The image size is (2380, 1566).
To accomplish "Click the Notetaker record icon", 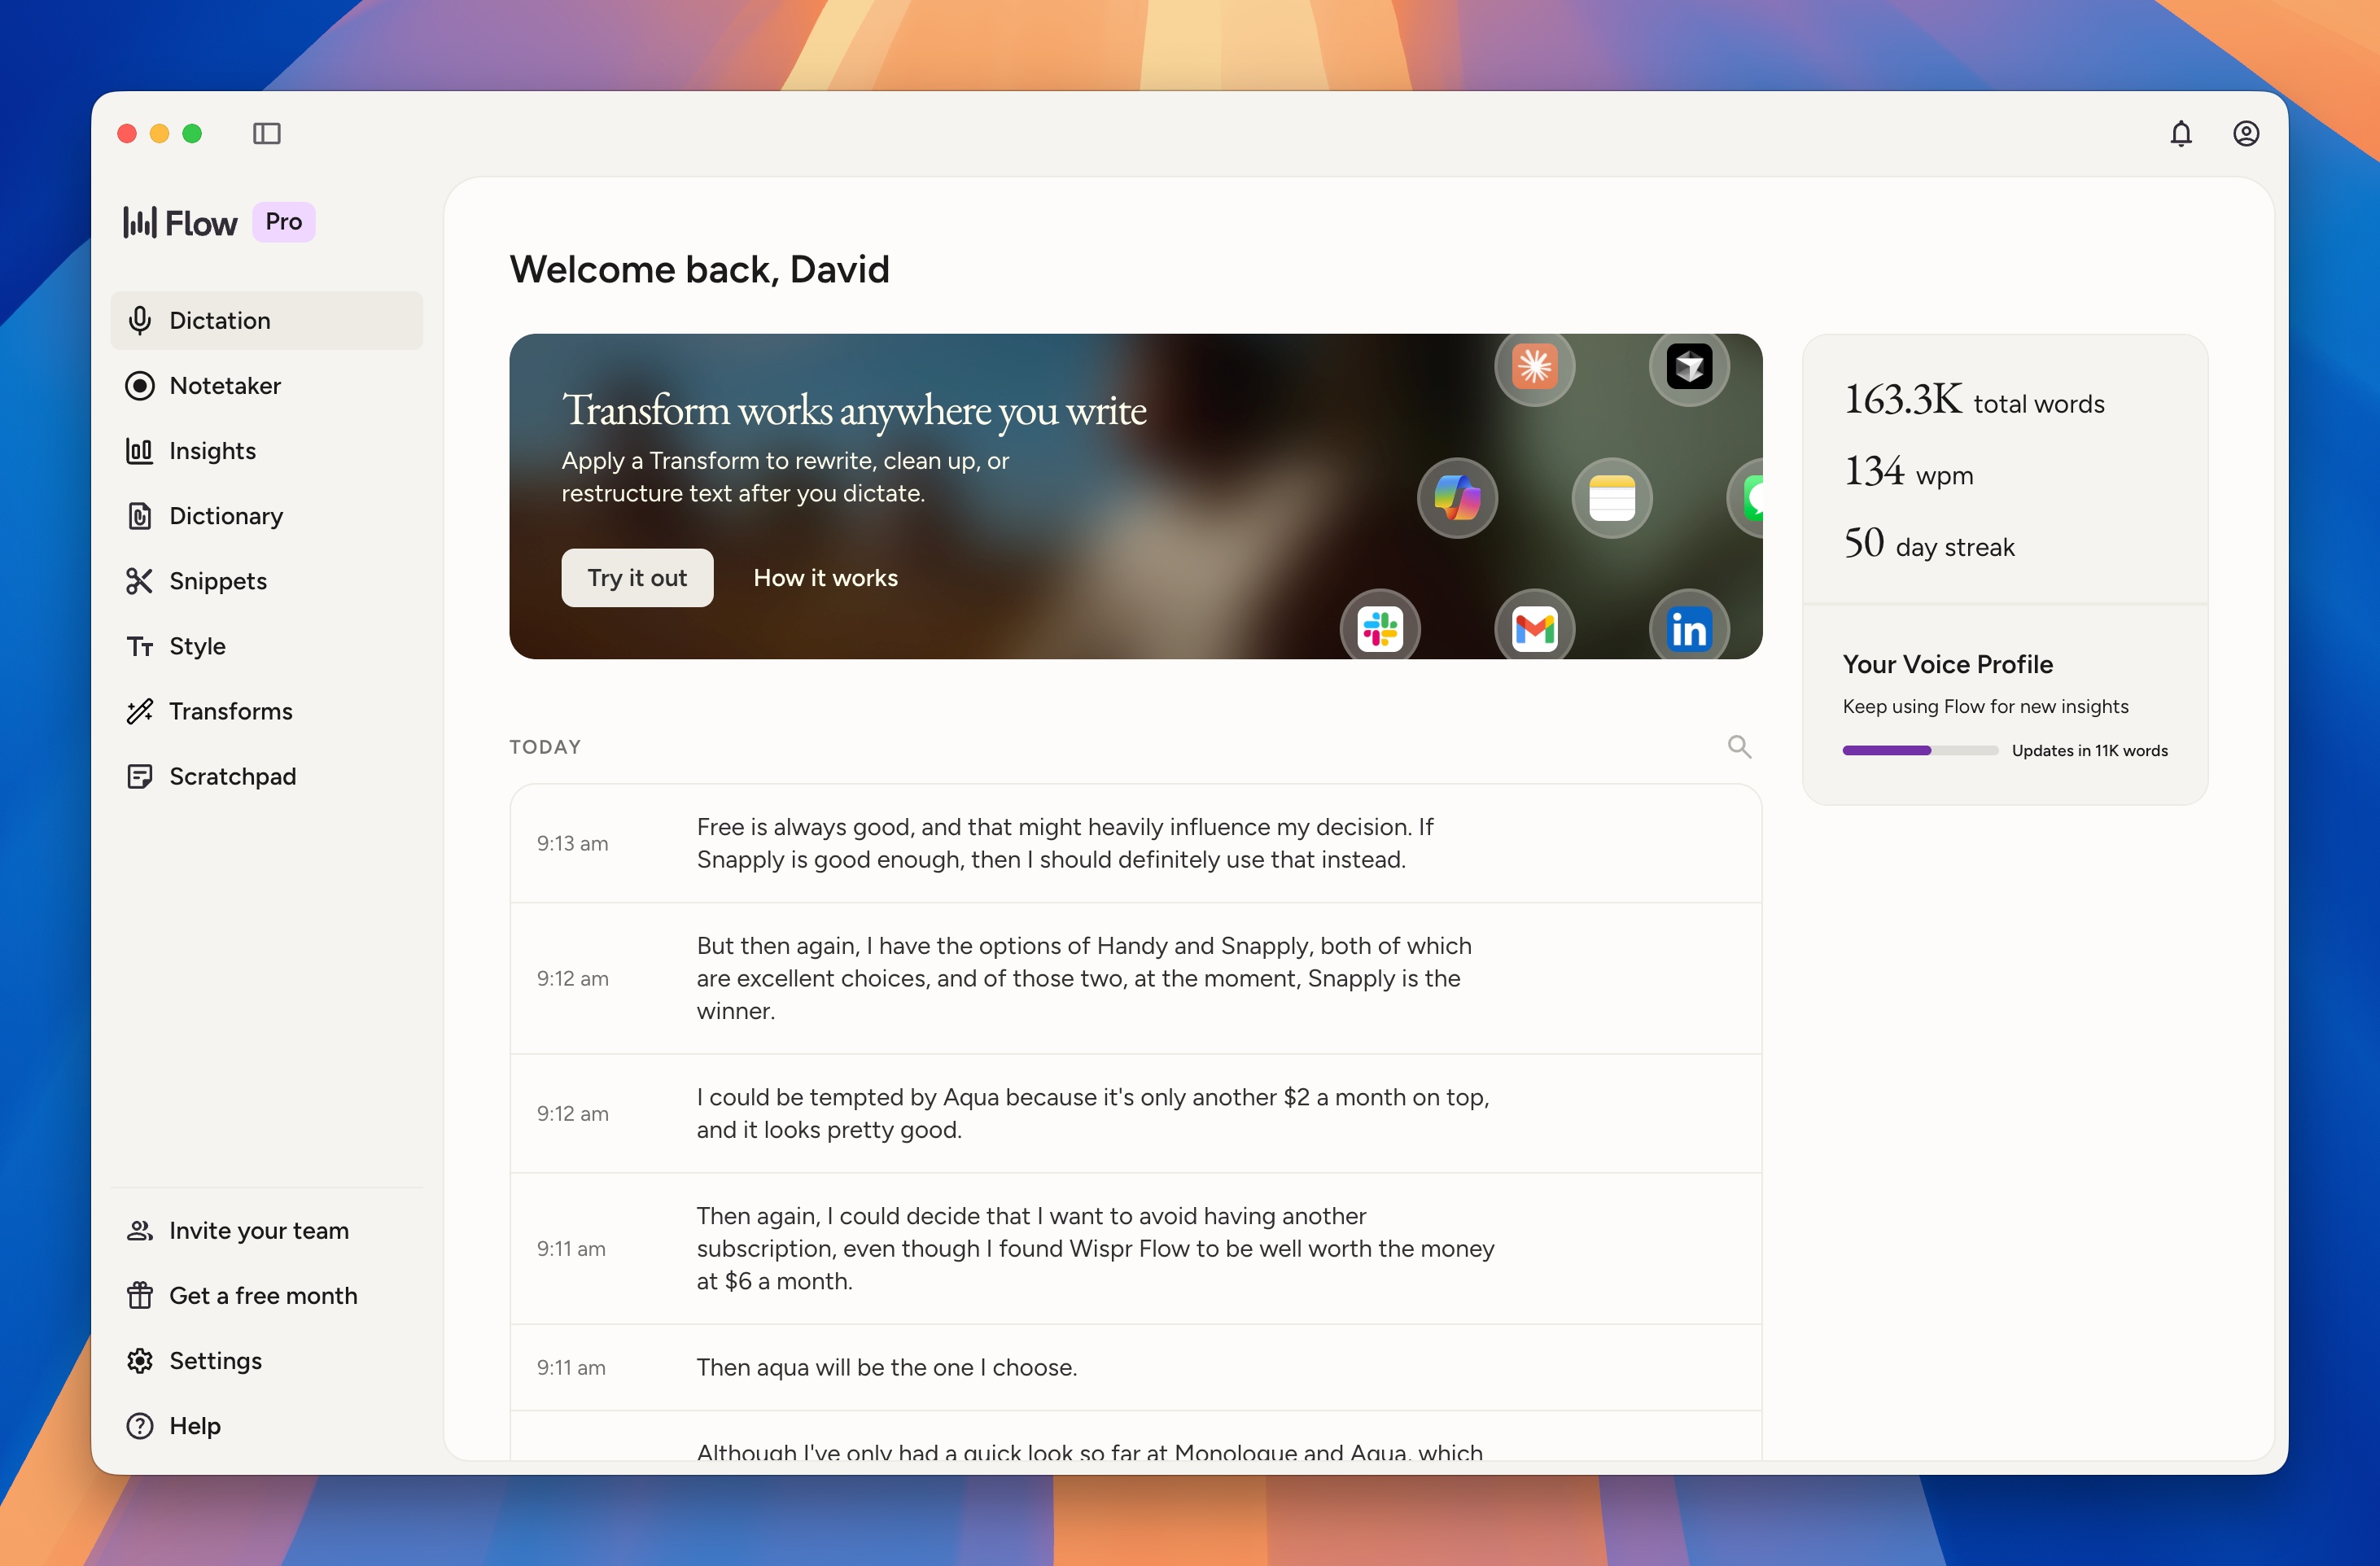I will pos(140,385).
